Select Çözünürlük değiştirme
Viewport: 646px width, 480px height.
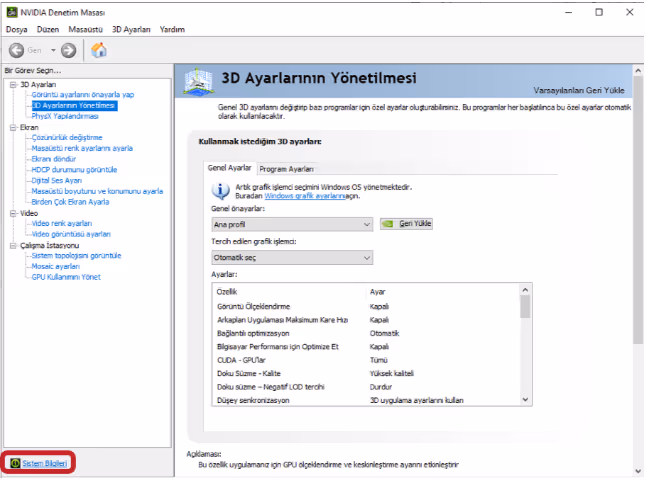(x=67, y=138)
